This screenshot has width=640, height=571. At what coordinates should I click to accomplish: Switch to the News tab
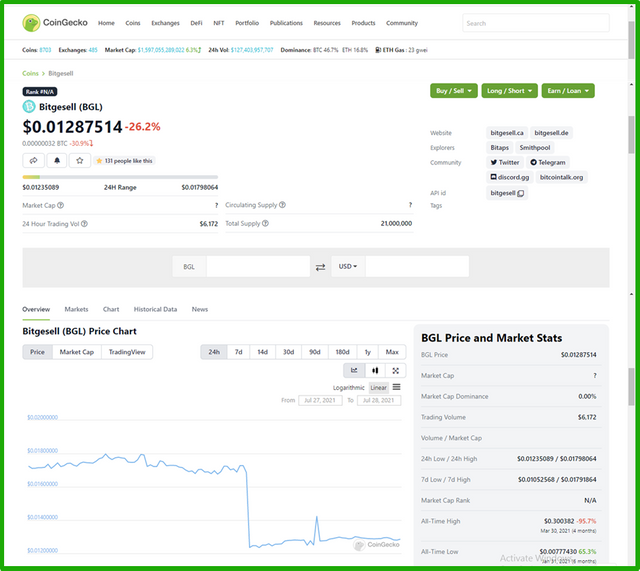(x=200, y=309)
